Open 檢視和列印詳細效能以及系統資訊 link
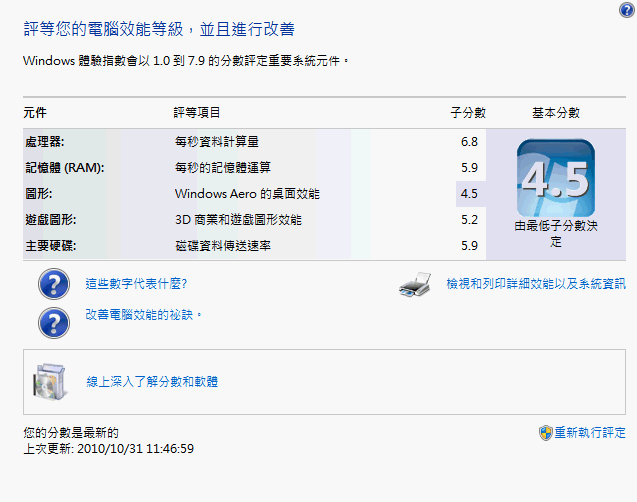This screenshot has width=637, height=502. (x=536, y=283)
